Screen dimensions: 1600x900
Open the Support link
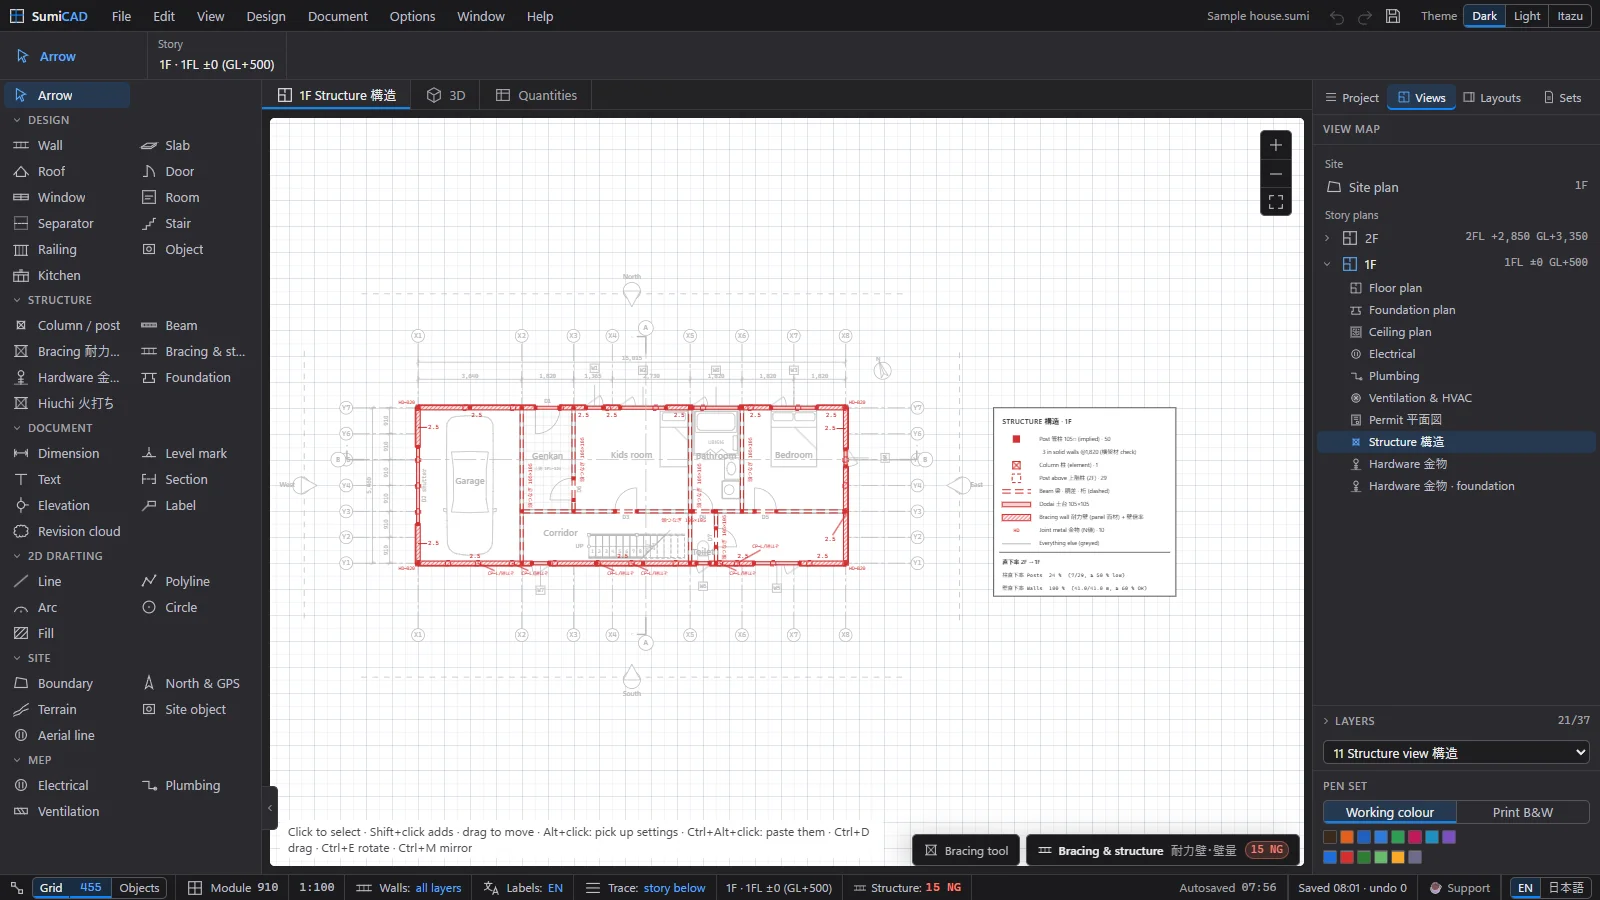point(1459,888)
